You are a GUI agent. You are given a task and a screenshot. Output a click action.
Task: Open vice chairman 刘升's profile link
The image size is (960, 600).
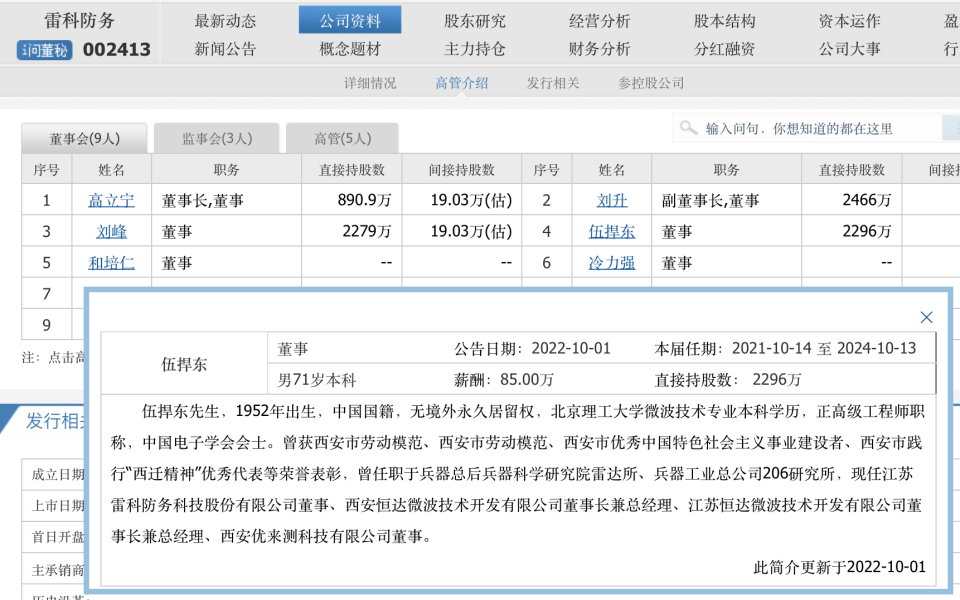click(x=614, y=199)
